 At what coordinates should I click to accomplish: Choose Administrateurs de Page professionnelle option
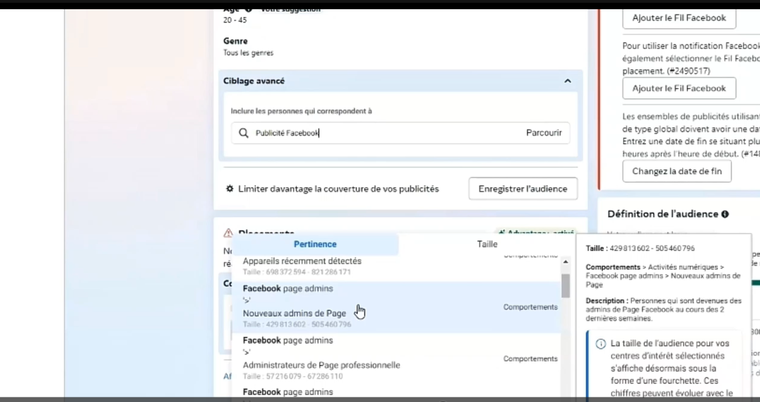(396, 358)
